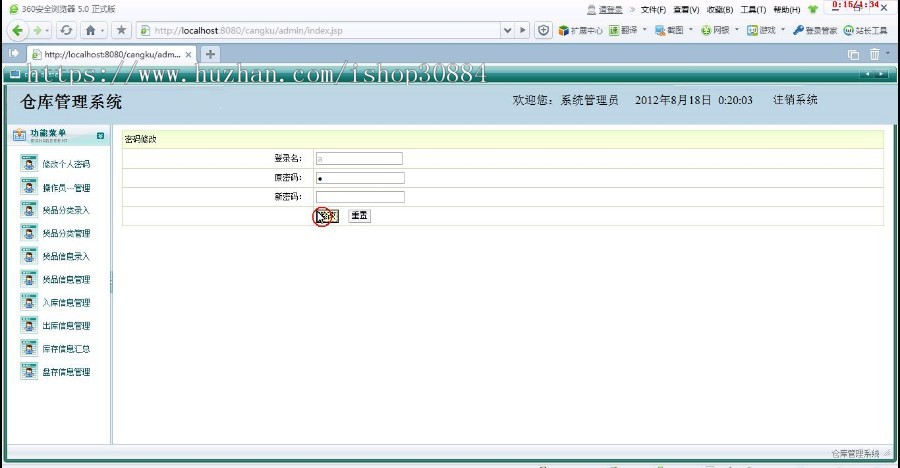
Task: Toggle the sidebar icon left of tabs
Action: point(14,53)
